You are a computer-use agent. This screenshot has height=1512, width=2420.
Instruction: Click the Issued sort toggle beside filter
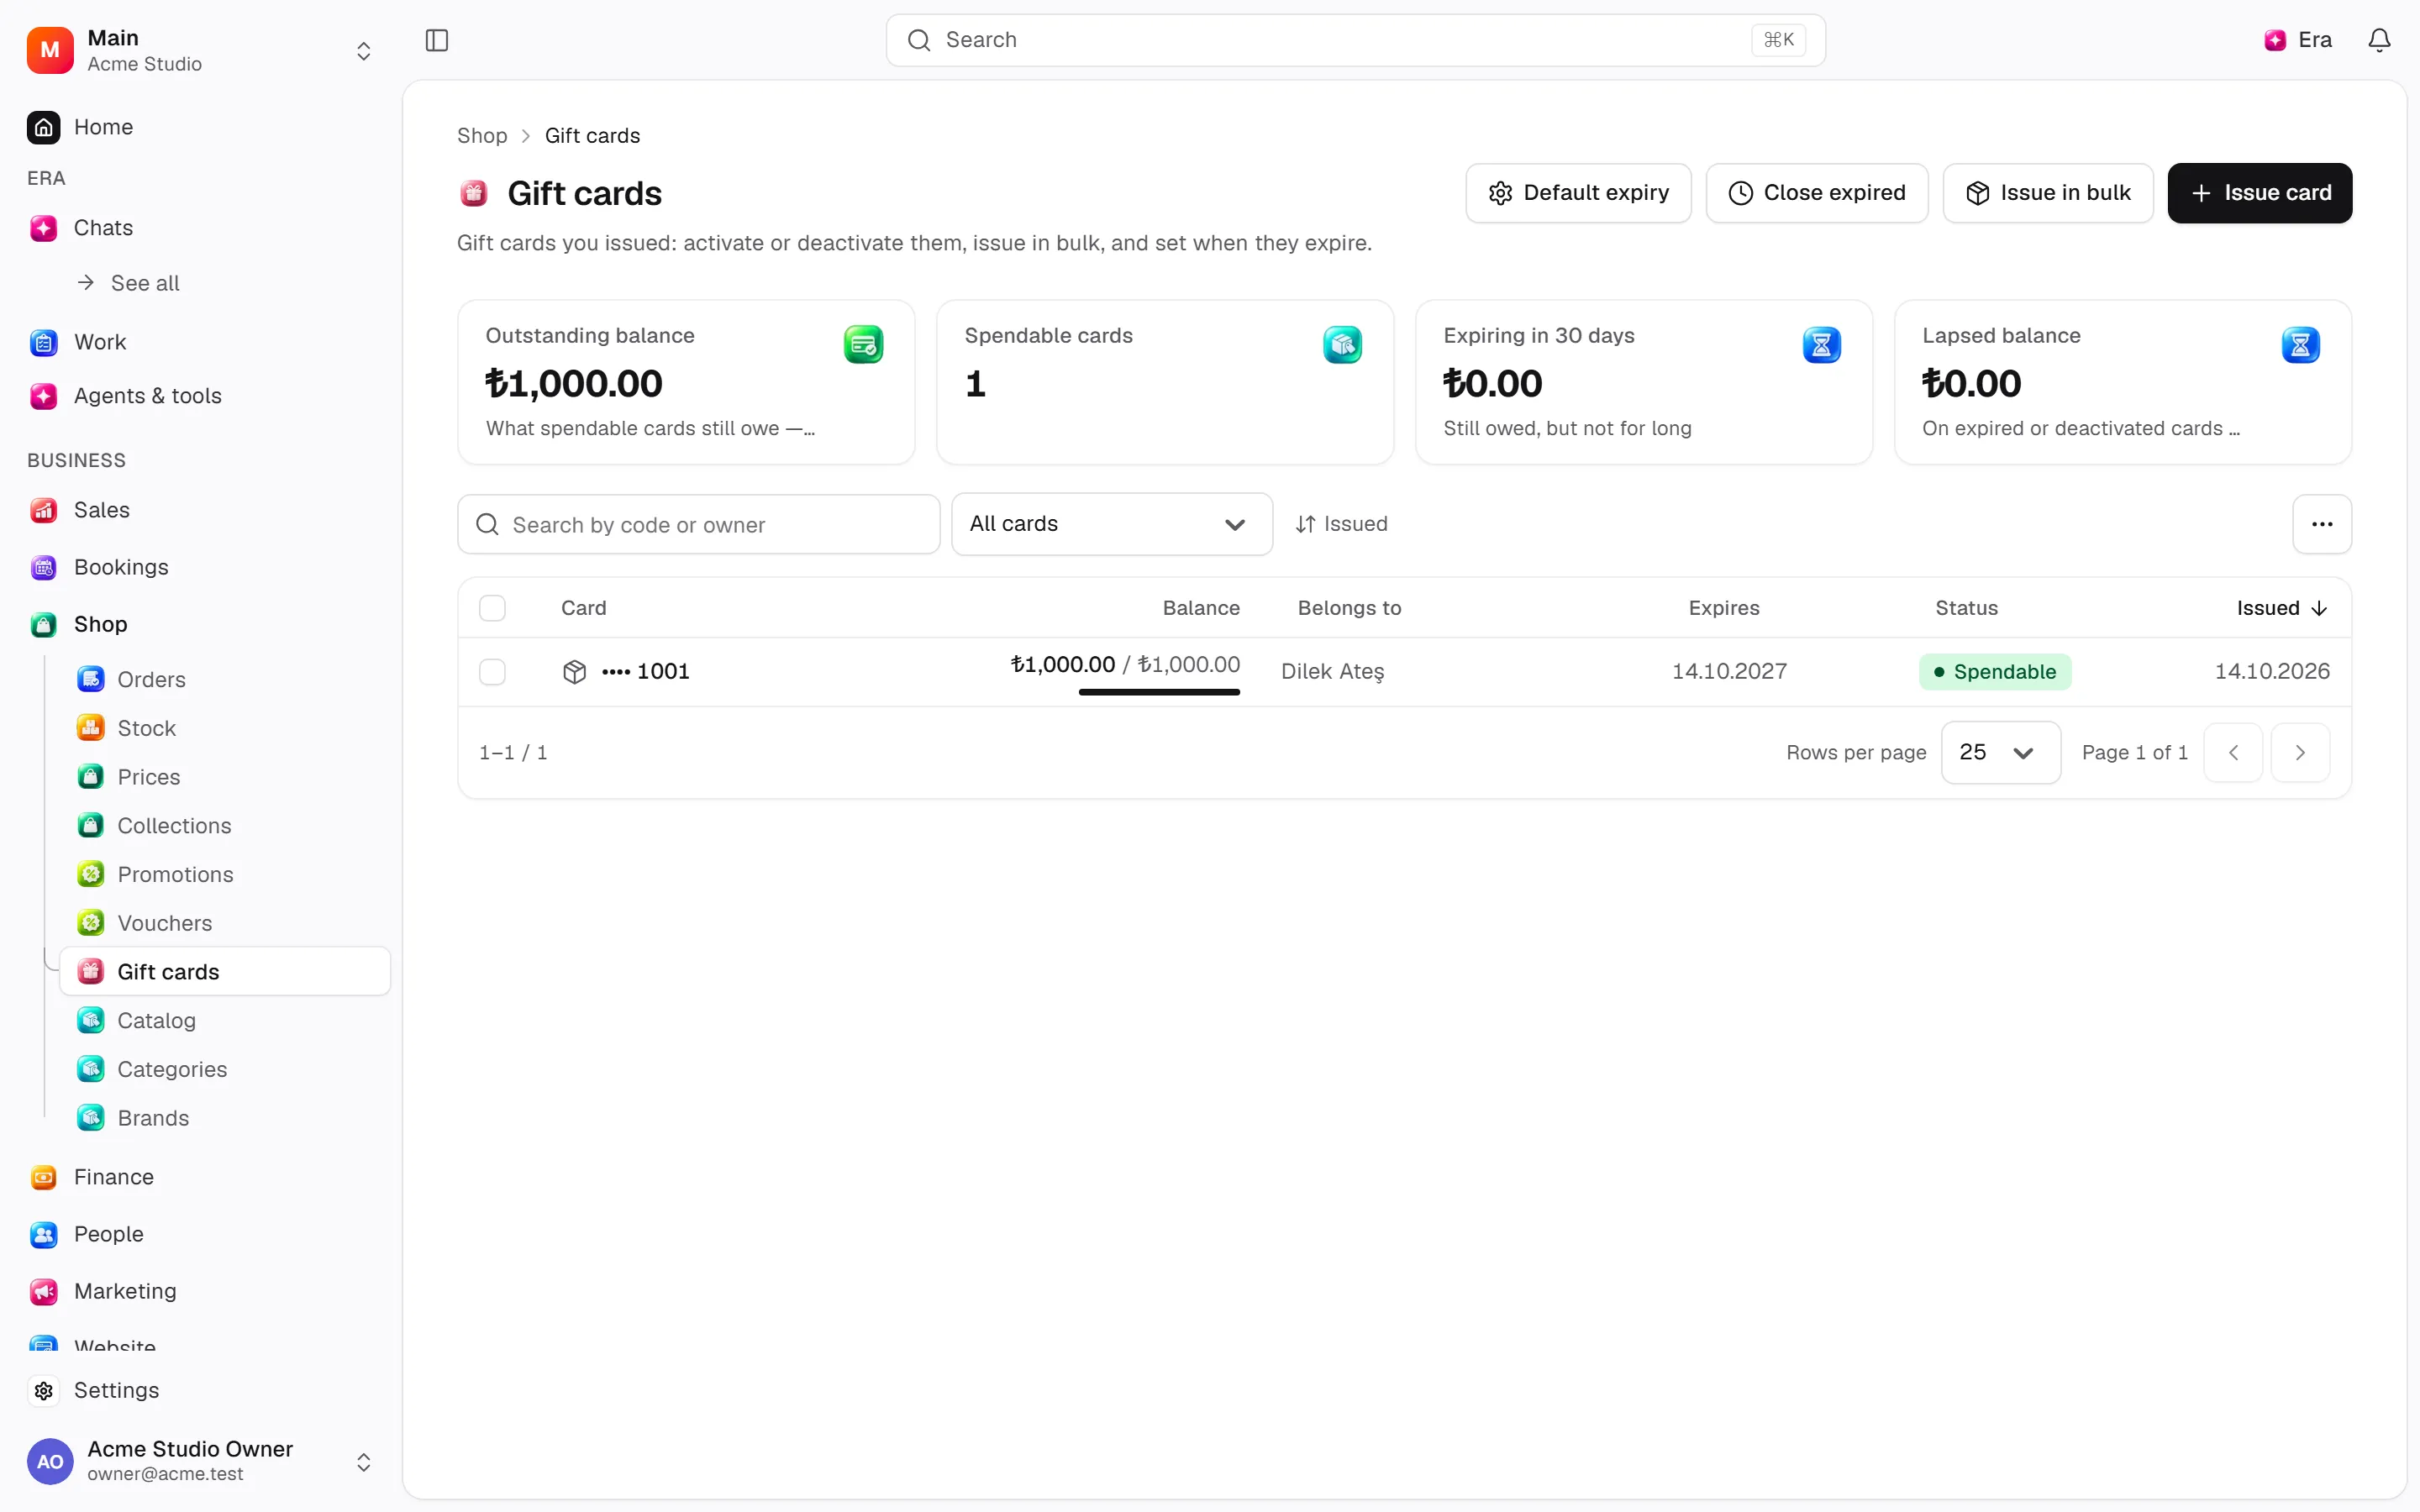(1341, 524)
